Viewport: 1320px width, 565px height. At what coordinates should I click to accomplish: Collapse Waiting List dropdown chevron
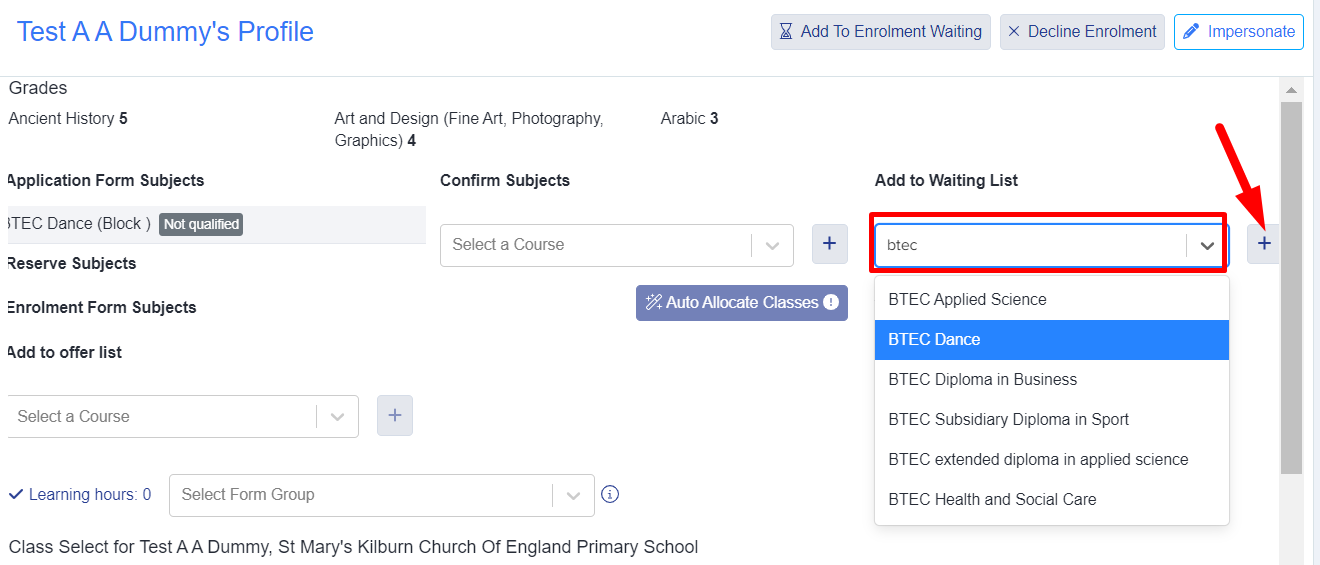click(x=1207, y=245)
